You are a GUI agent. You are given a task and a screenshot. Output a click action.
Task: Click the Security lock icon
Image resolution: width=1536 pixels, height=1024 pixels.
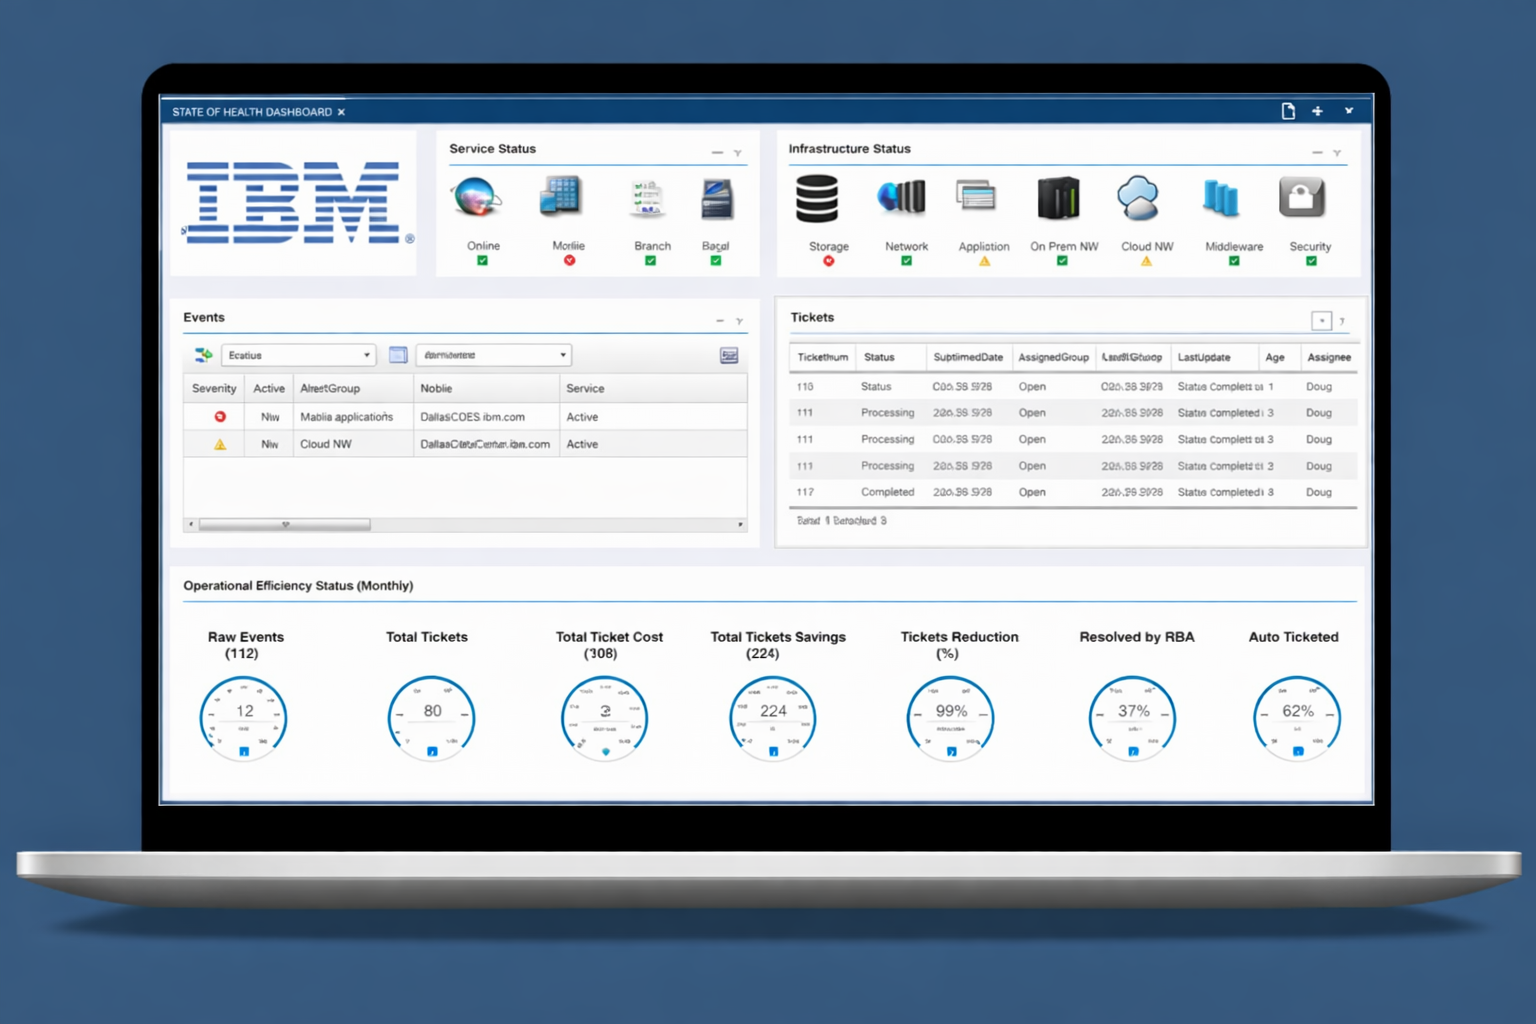(1301, 198)
